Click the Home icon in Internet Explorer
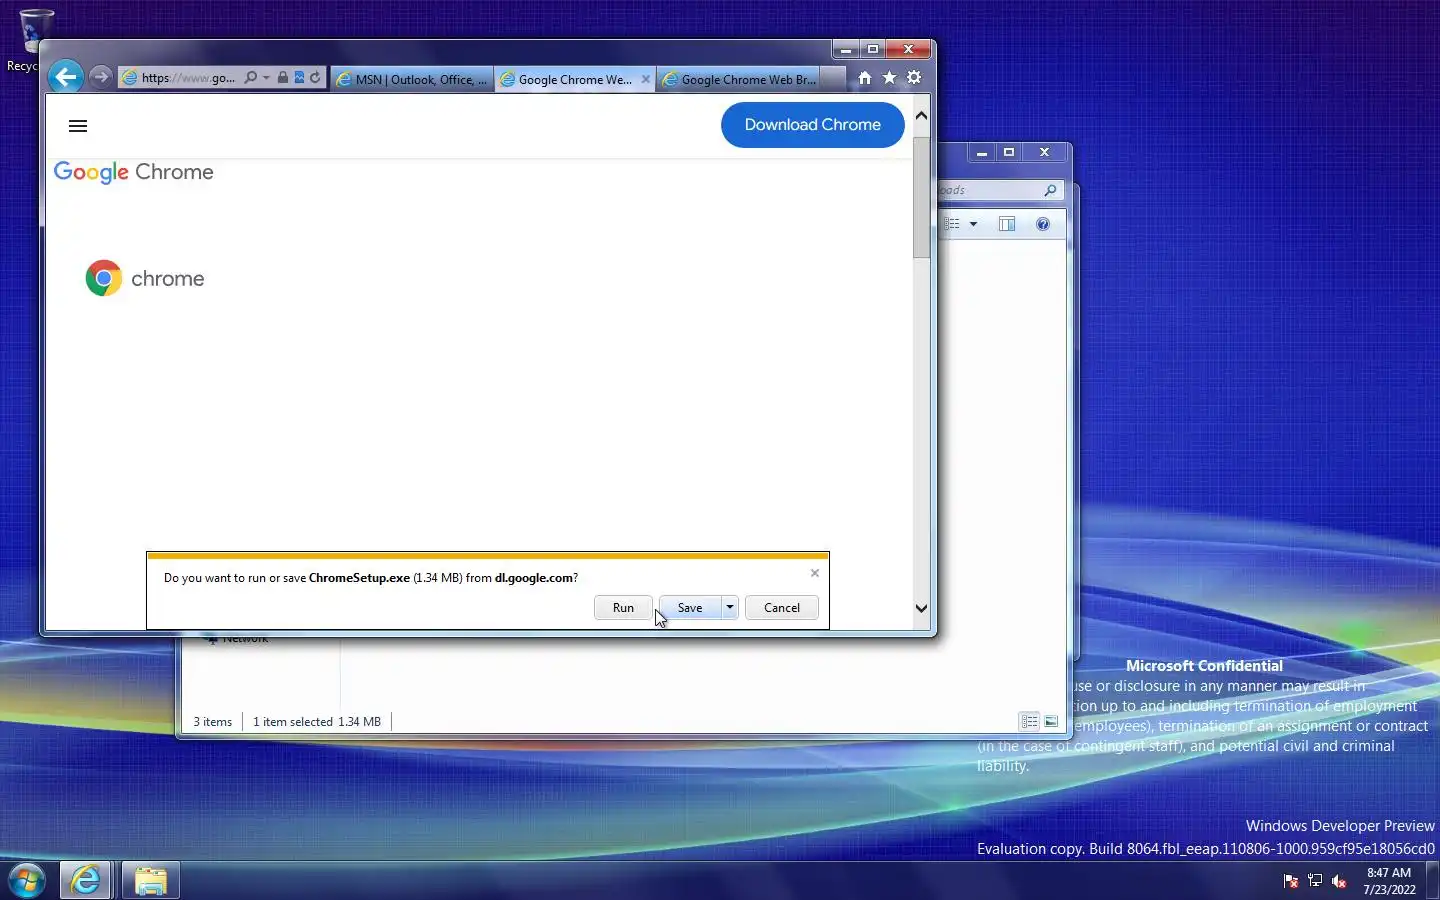Viewport: 1440px width, 900px height. coord(865,77)
